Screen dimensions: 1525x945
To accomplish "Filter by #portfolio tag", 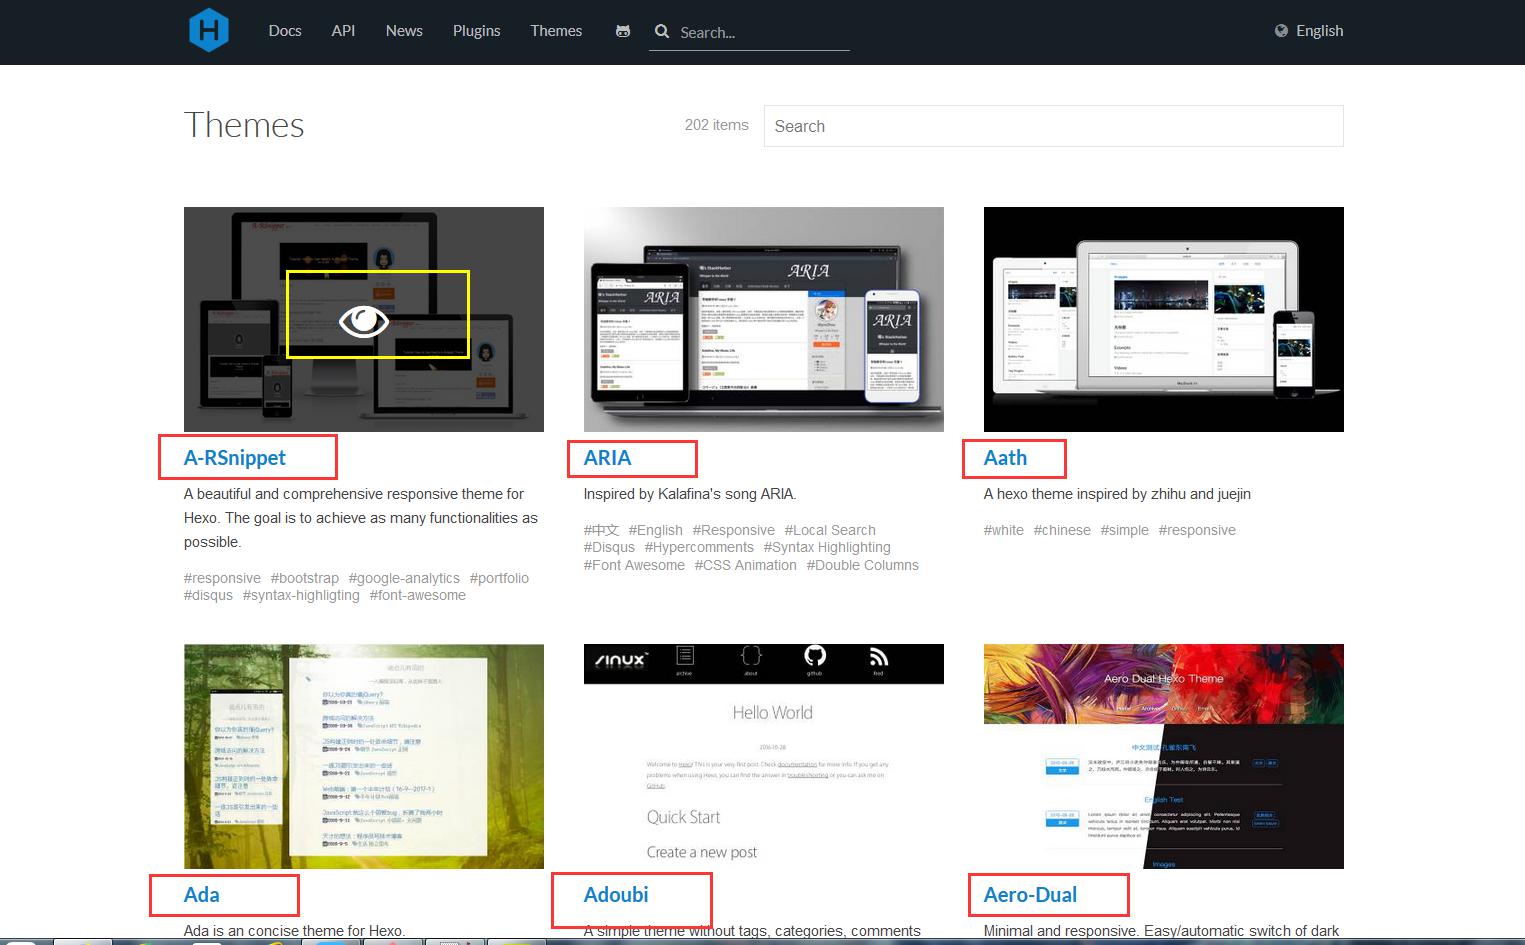I will pos(499,578).
